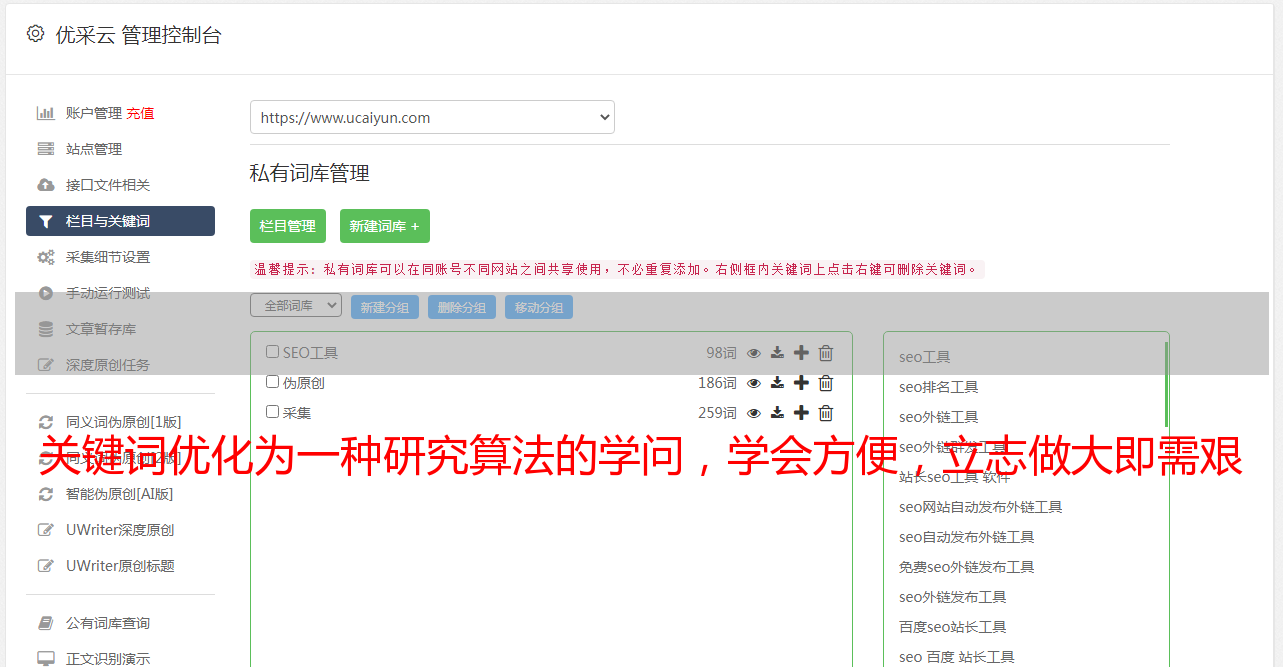Click the 新建词库 + button
Viewport: 1283px width, 667px height.
[385, 226]
